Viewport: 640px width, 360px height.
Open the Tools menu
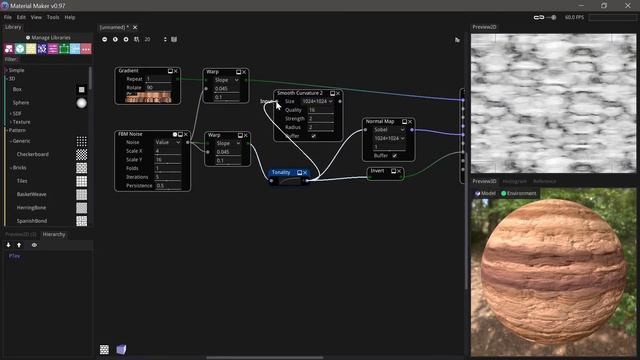(53, 17)
